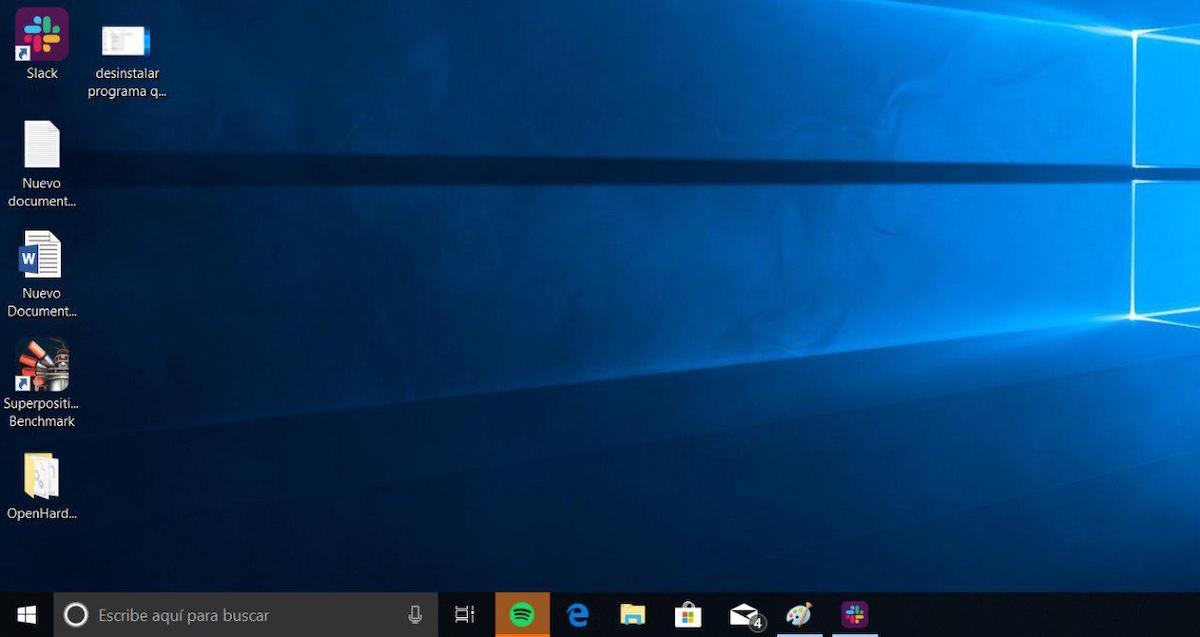The height and width of the screenshot is (637, 1200).
Task: Click the 'Slack' label under the desktop shortcut
Action: tap(42, 73)
